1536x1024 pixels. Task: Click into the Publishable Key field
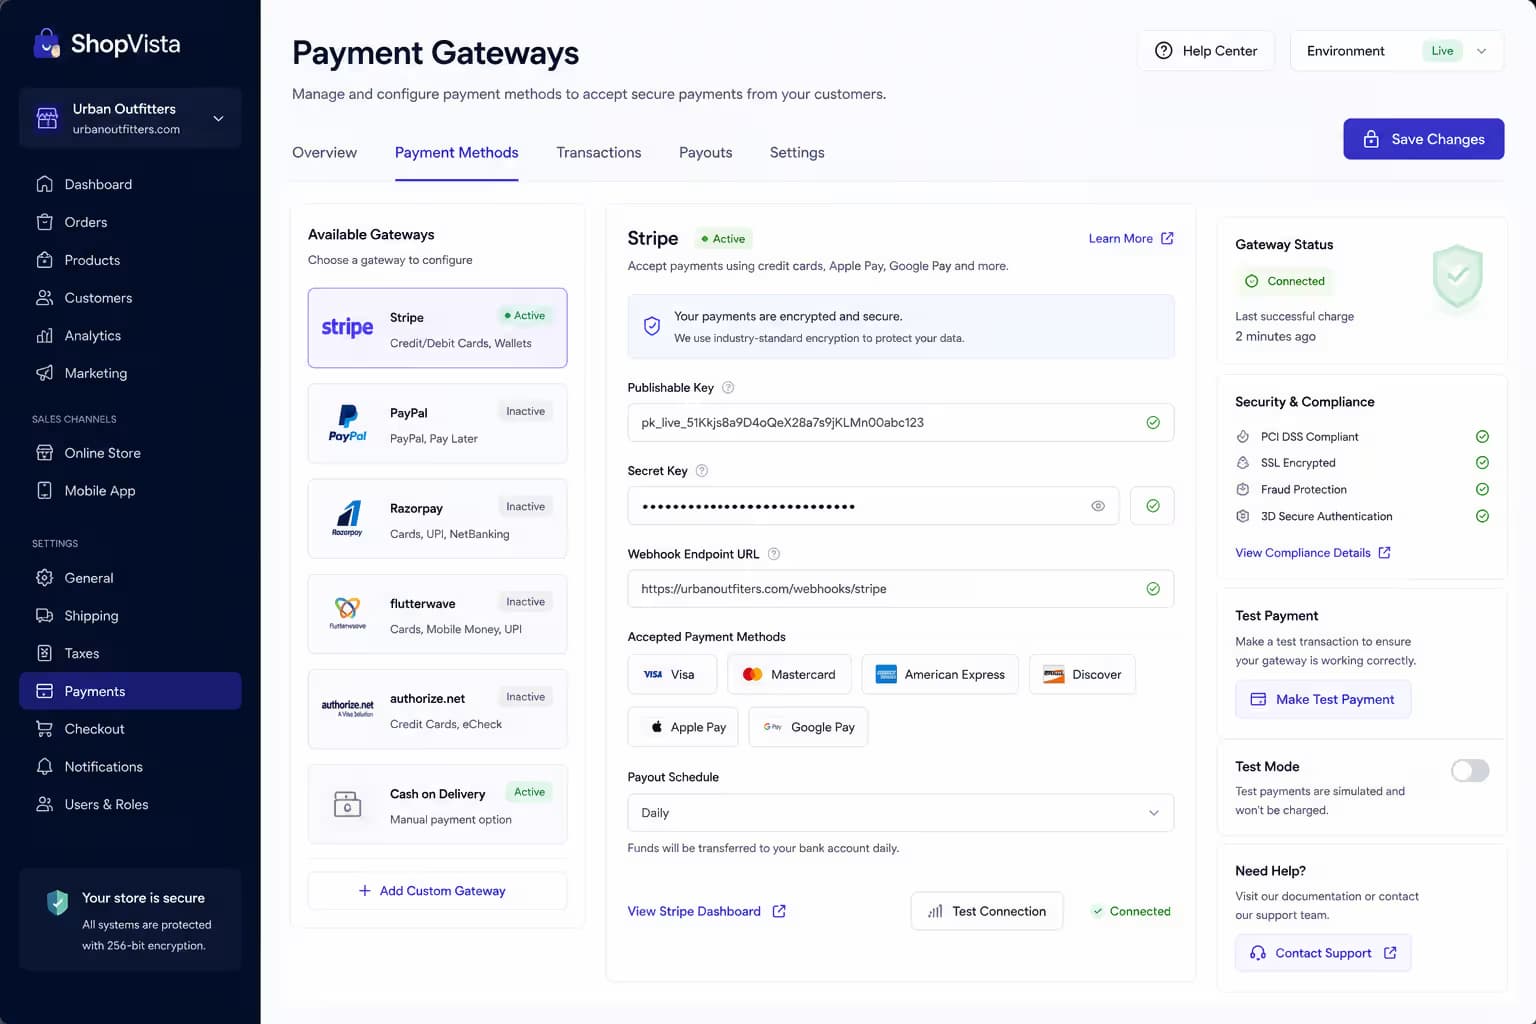click(900, 422)
